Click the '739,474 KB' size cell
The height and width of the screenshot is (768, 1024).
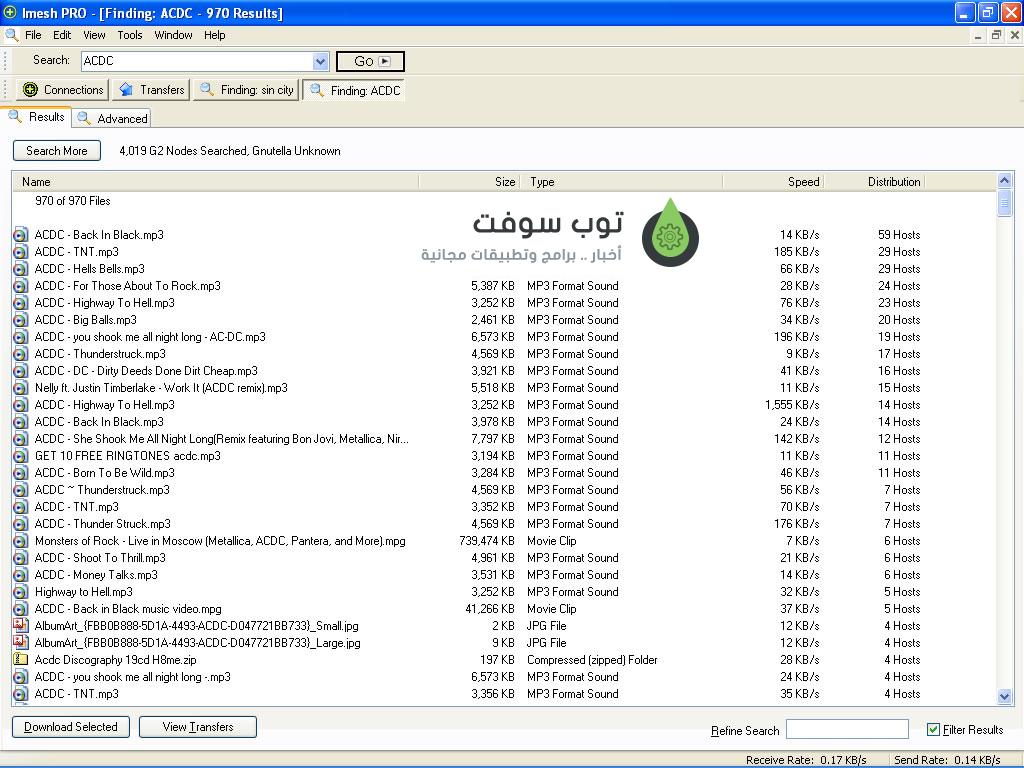pos(487,541)
